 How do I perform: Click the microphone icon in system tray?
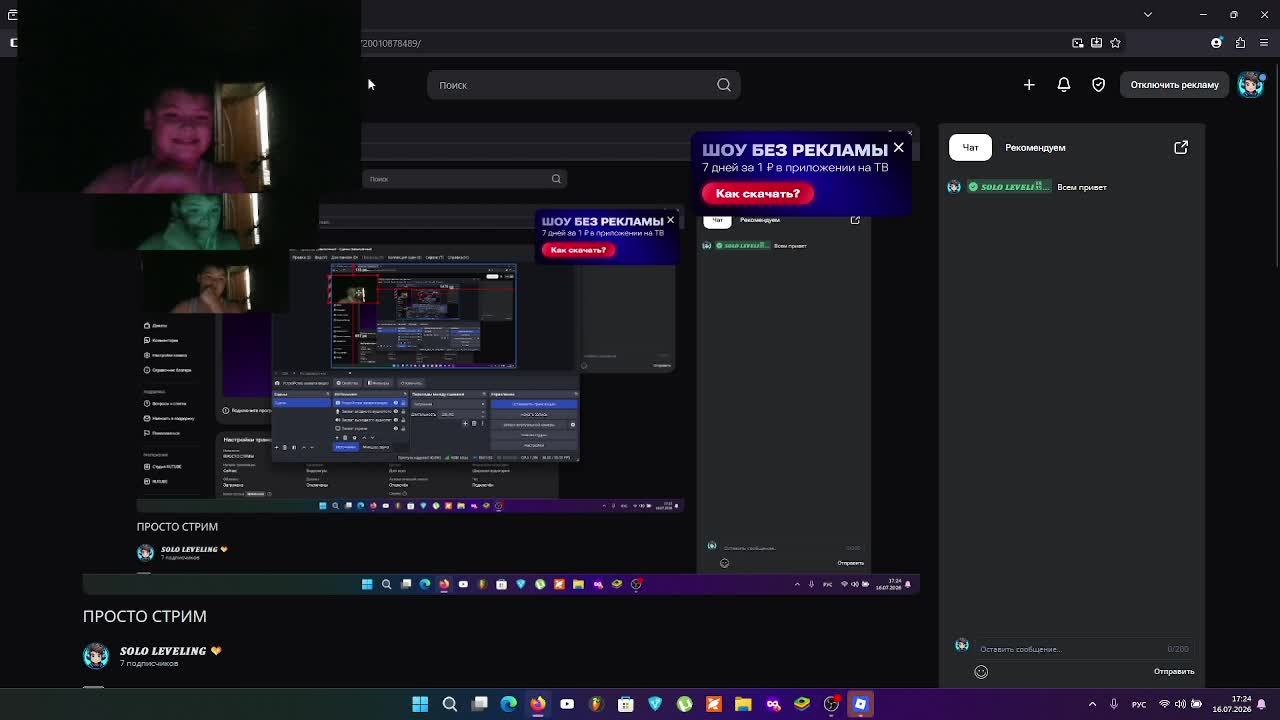coord(1114,704)
